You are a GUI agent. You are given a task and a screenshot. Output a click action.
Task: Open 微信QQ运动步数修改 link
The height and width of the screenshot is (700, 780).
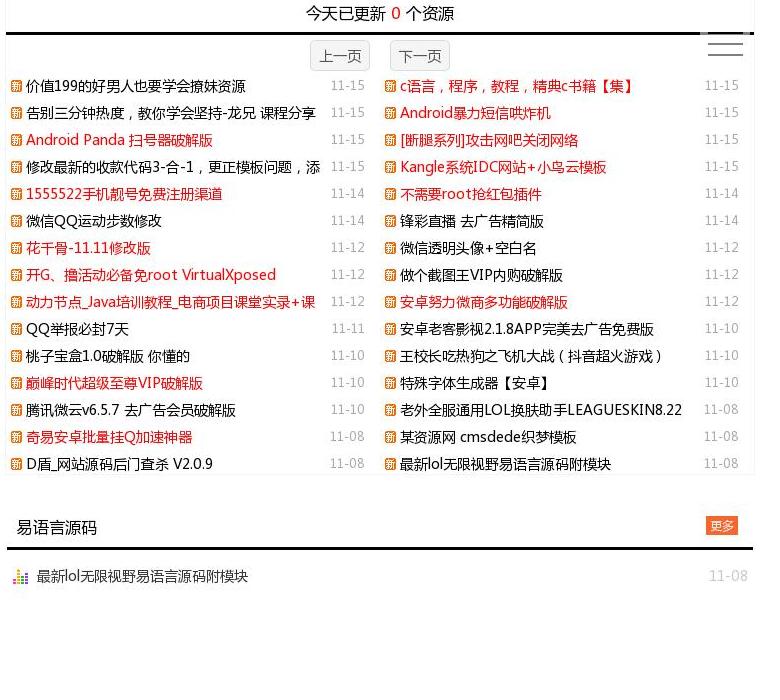(94, 221)
